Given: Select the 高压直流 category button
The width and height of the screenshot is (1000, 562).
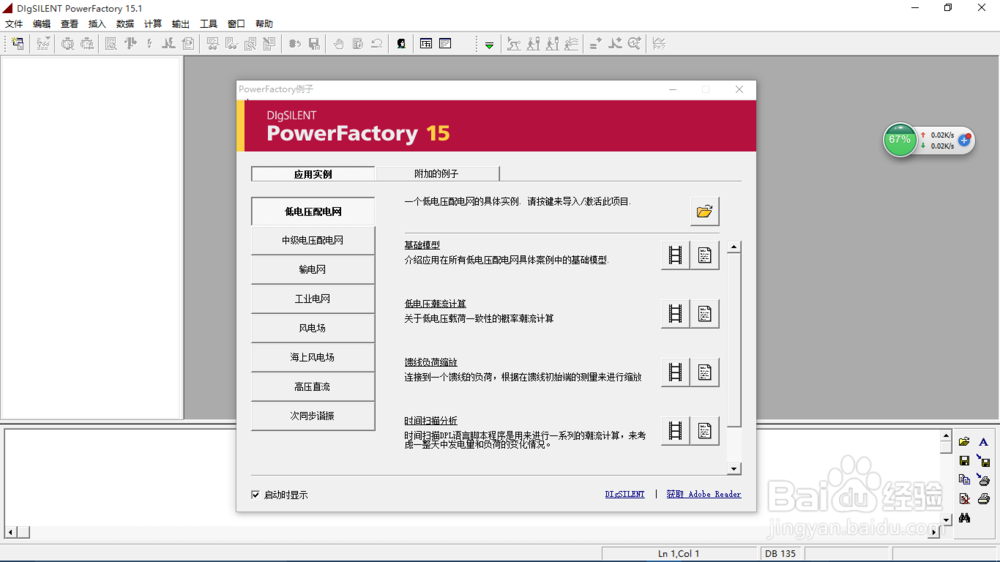Looking at the screenshot, I should click(313, 387).
